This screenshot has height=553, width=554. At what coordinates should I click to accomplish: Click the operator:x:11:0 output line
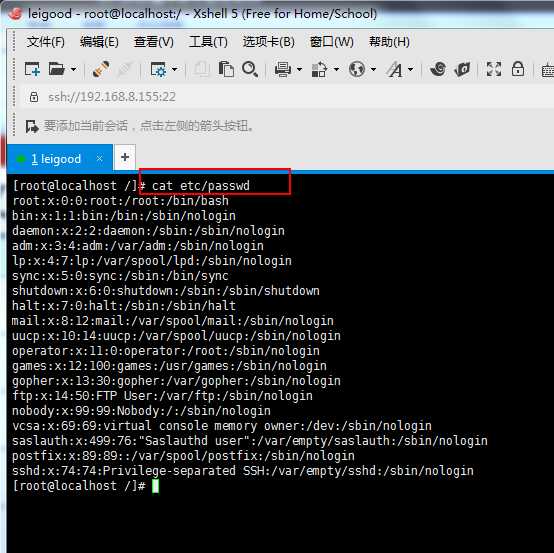click(x=166, y=351)
